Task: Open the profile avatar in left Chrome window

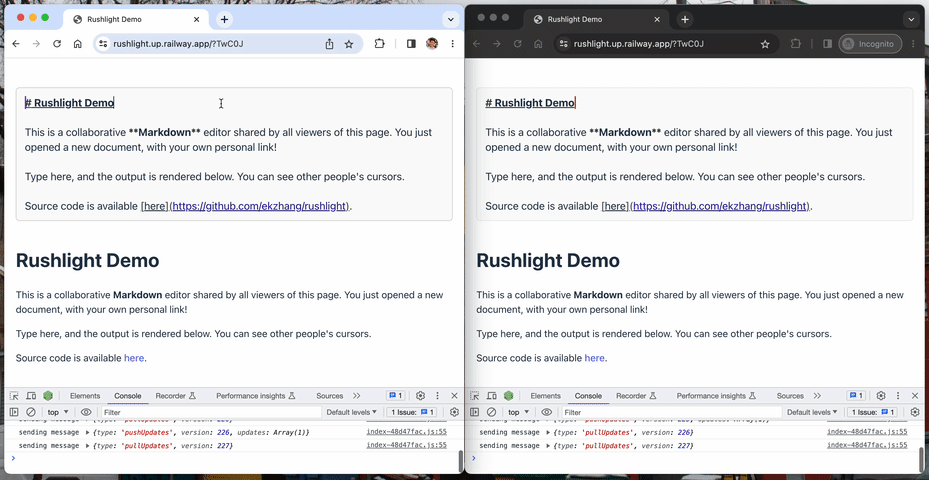Action: click(x=432, y=43)
